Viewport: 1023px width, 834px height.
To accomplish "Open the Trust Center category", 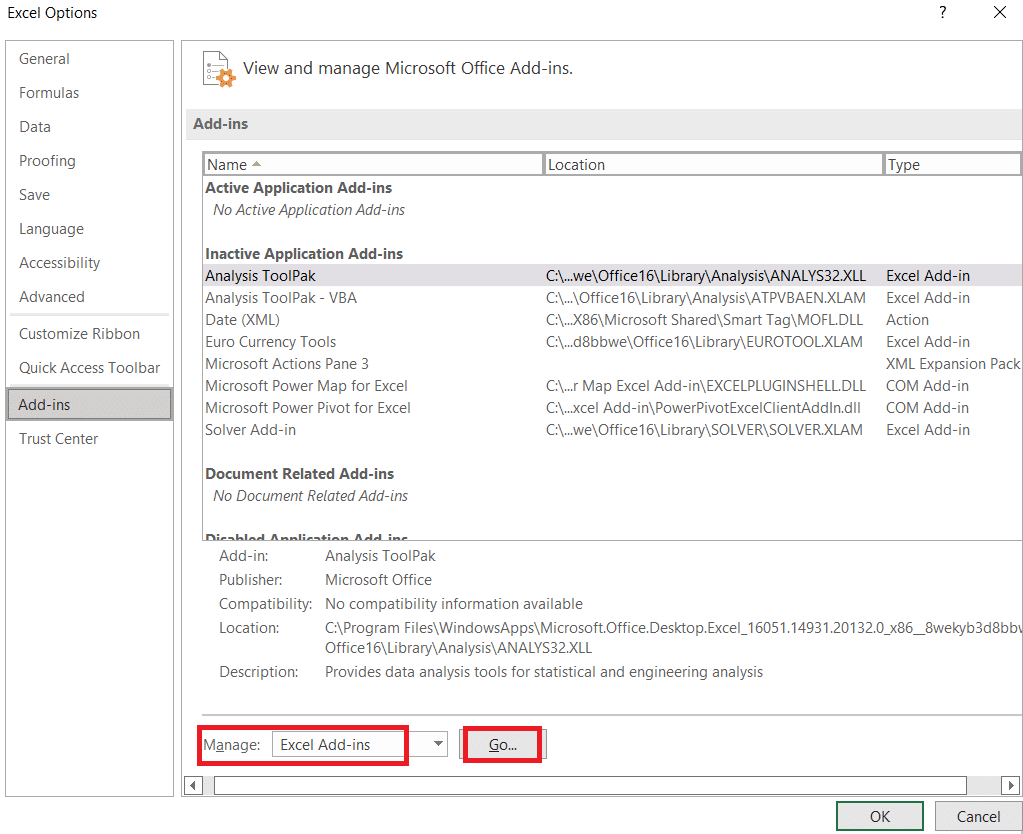I will (59, 439).
